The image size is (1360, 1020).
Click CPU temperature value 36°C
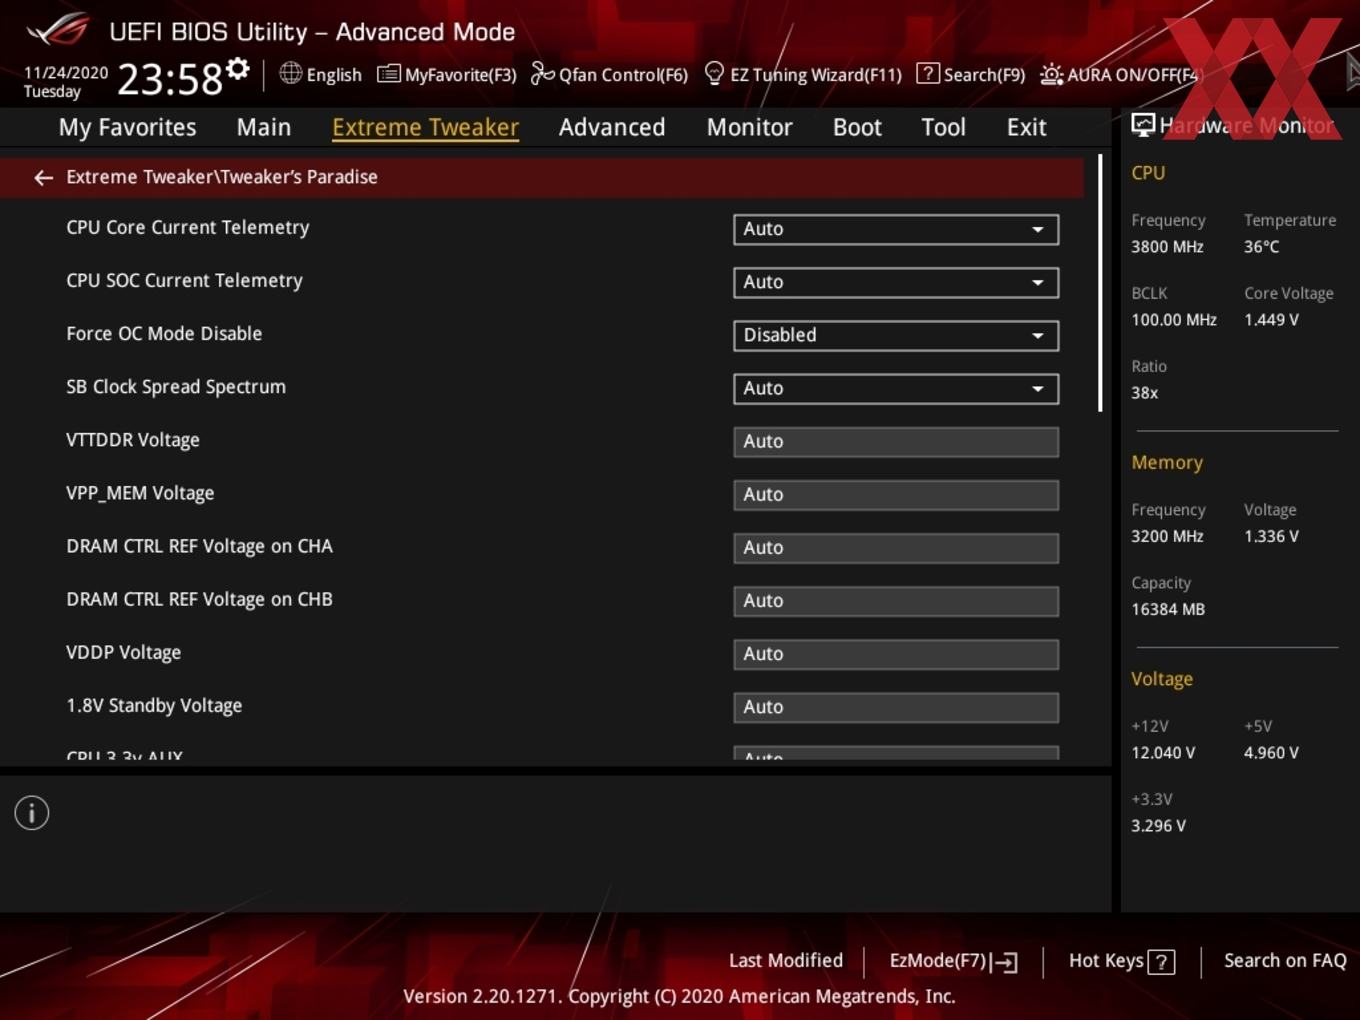pyautogui.click(x=1261, y=247)
